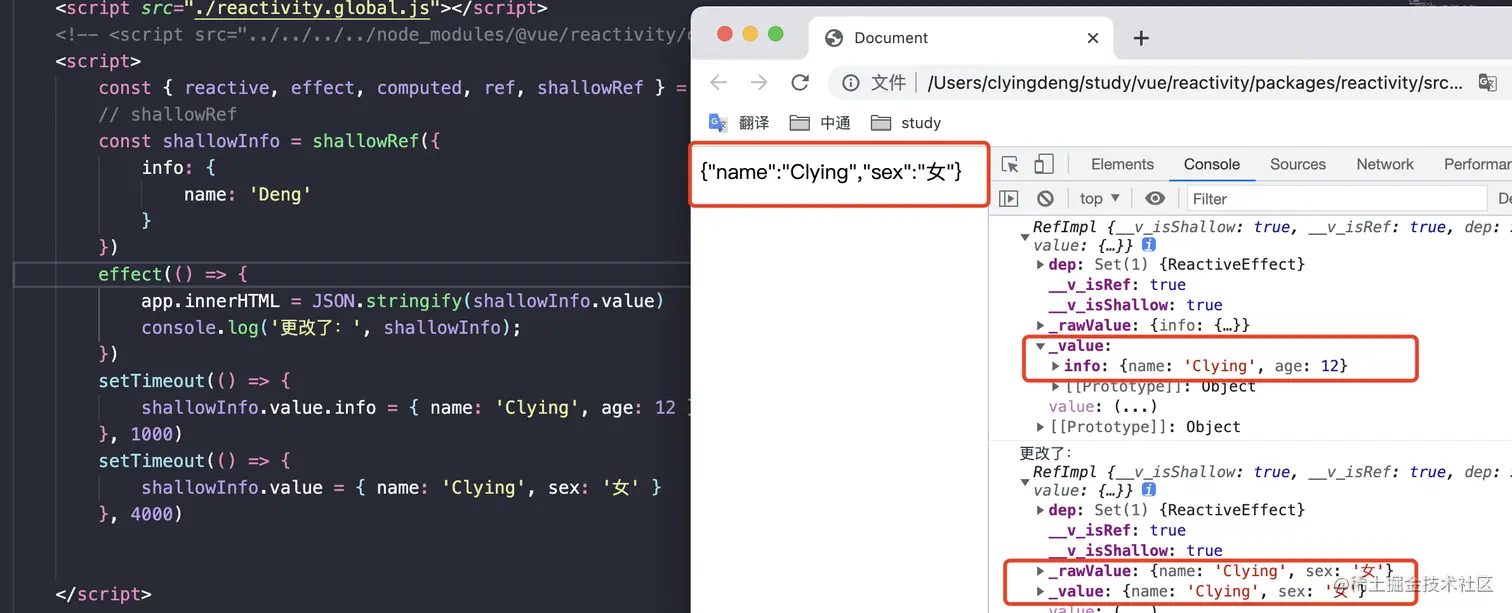Reload the Document page
The image size is (1512, 613).
800,83
